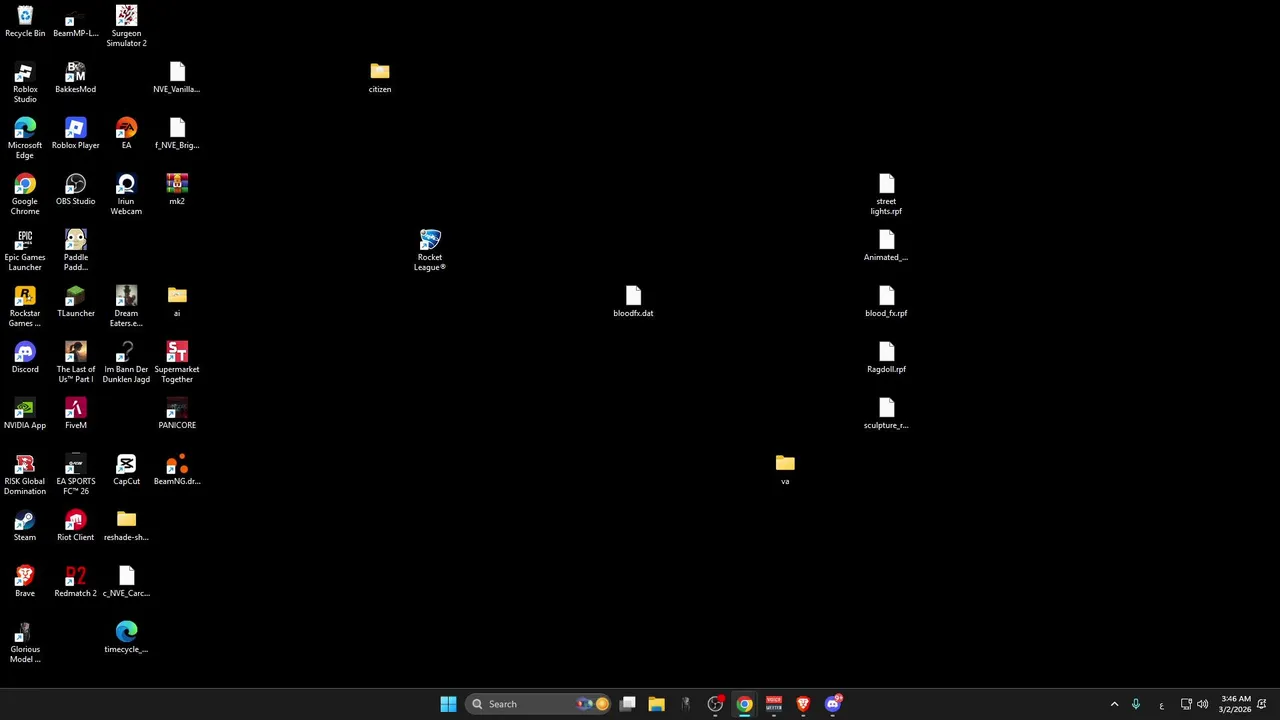Select the TLauncher desktop icon
Screen dimensions: 1280x720
(x=76, y=302)
